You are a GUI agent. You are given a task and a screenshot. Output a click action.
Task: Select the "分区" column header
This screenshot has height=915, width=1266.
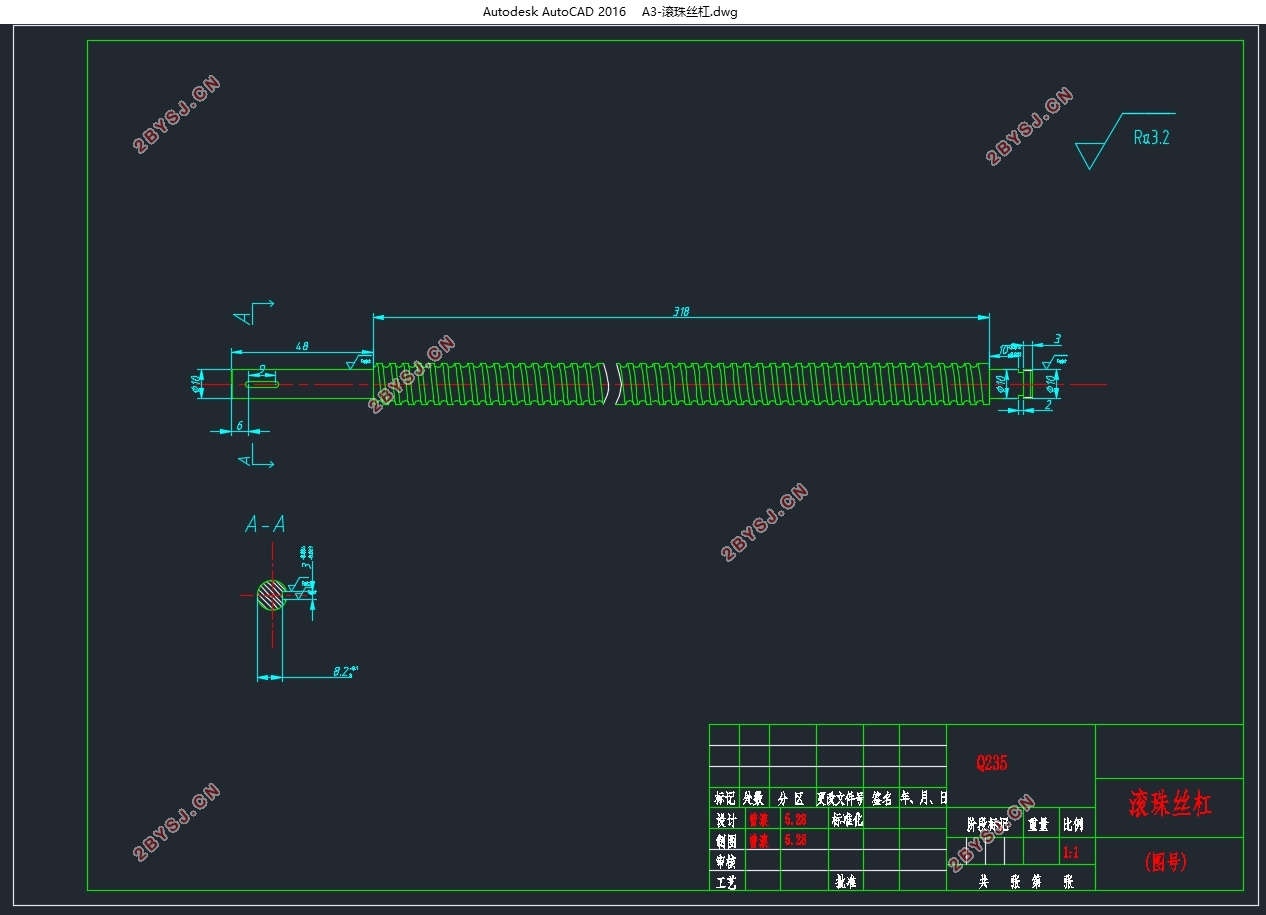click(792, 798)
